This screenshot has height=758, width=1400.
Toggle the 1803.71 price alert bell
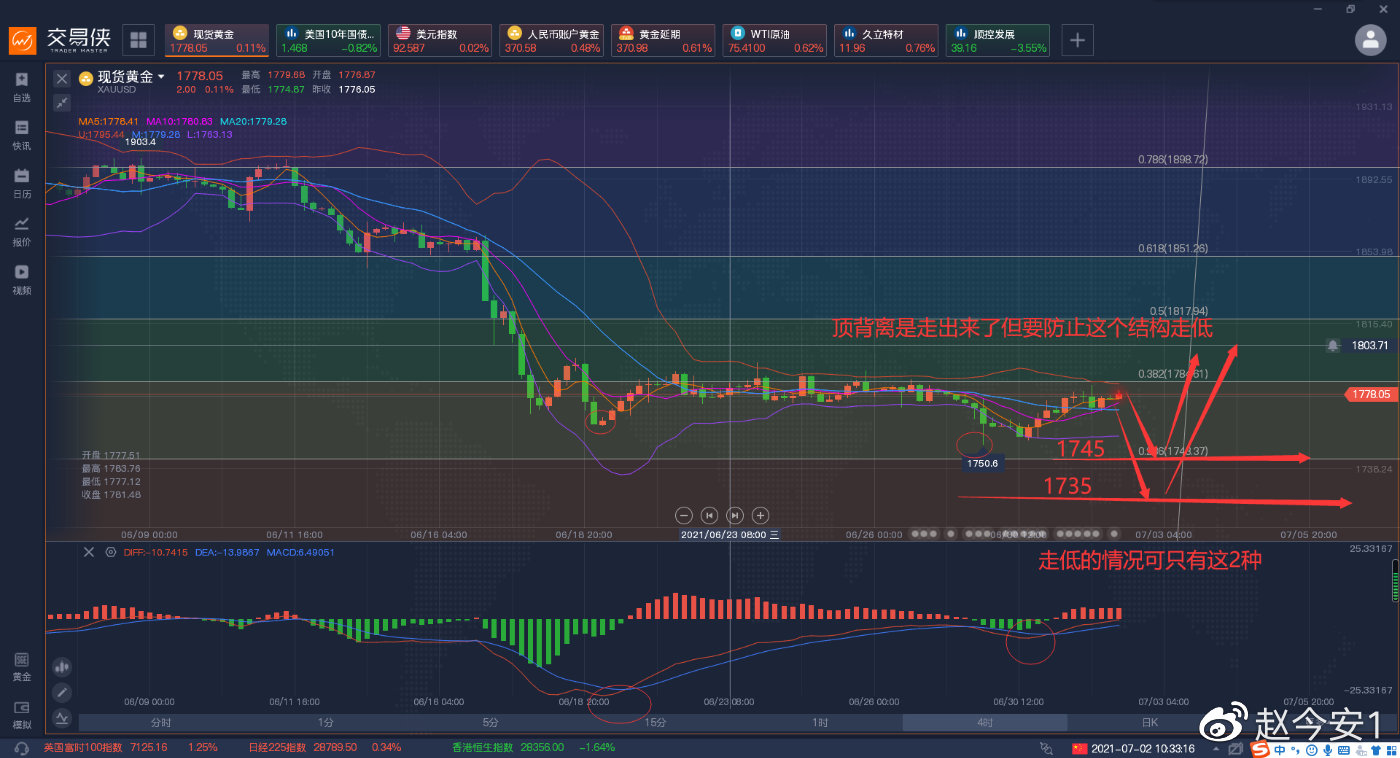(1333, 345)
